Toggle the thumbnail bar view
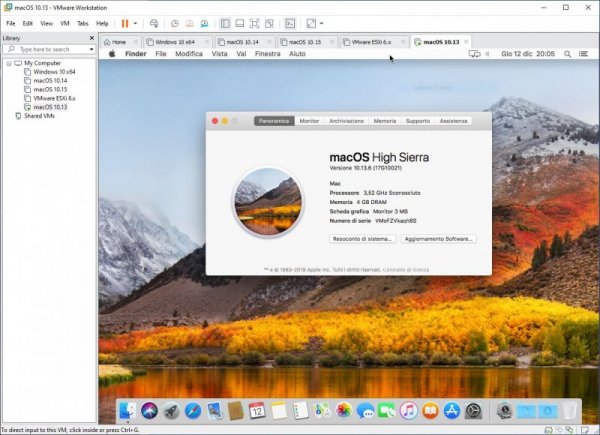This screenshot has width=600, height=435. pyautogui.click(x=240, y=23)
